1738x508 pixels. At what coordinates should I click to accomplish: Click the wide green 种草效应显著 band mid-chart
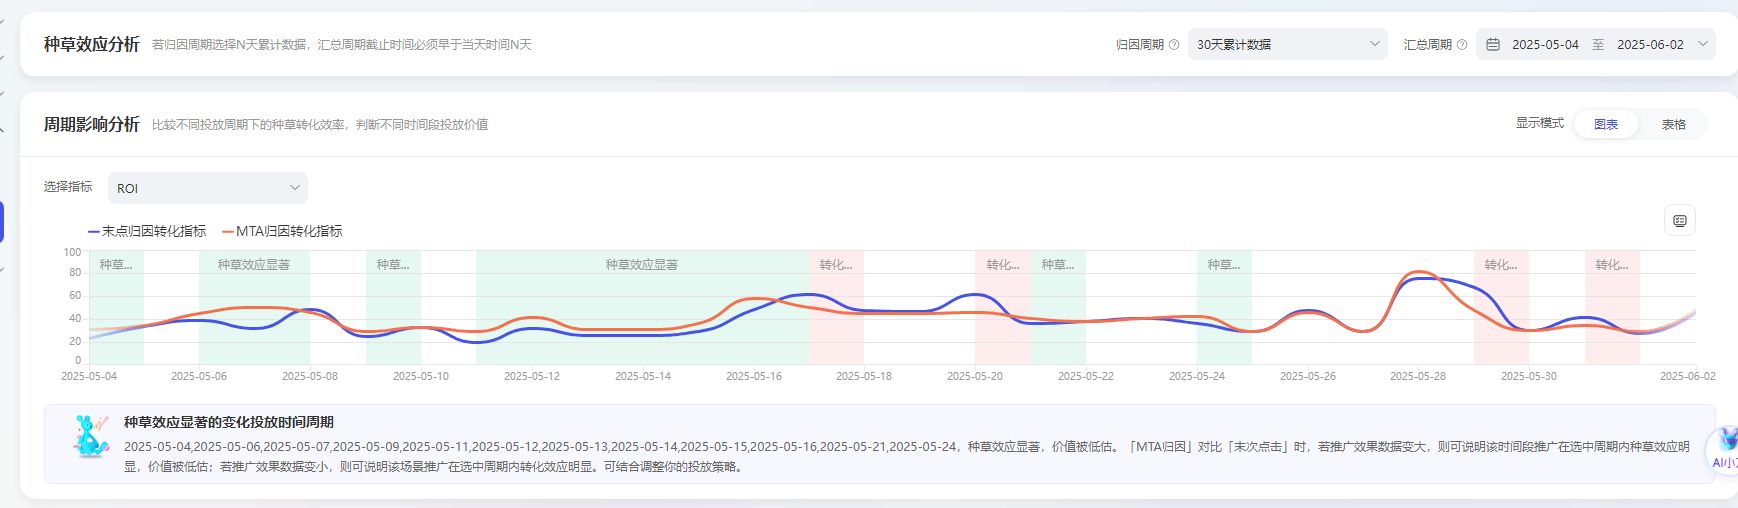642,300
